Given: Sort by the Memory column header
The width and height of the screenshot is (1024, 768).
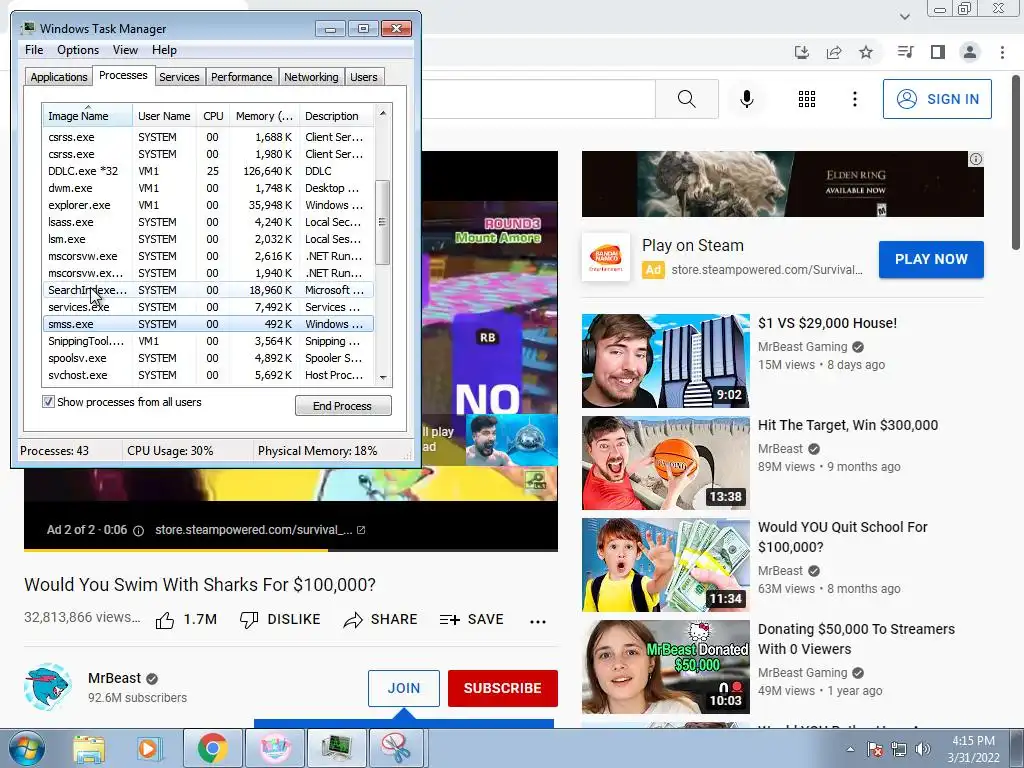Looking at the screenshot, I should 264,116.
